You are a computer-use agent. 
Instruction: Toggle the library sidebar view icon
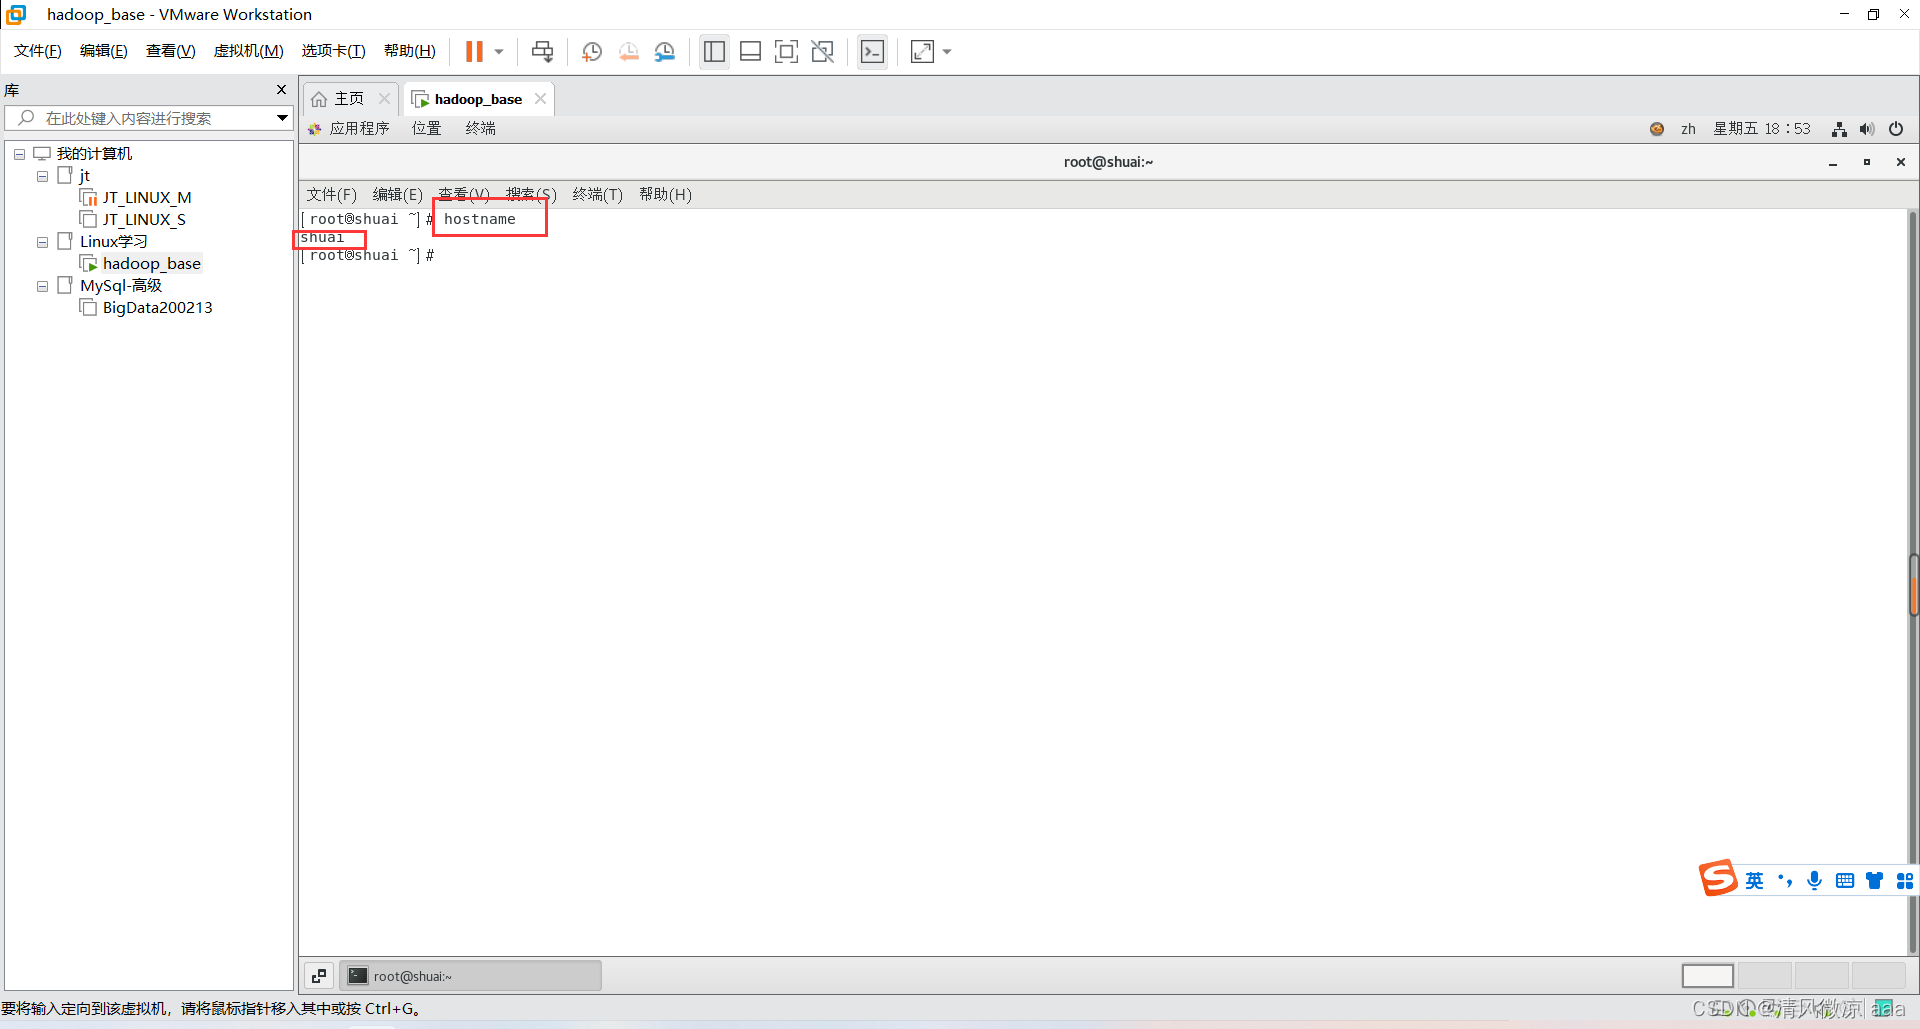714,51
